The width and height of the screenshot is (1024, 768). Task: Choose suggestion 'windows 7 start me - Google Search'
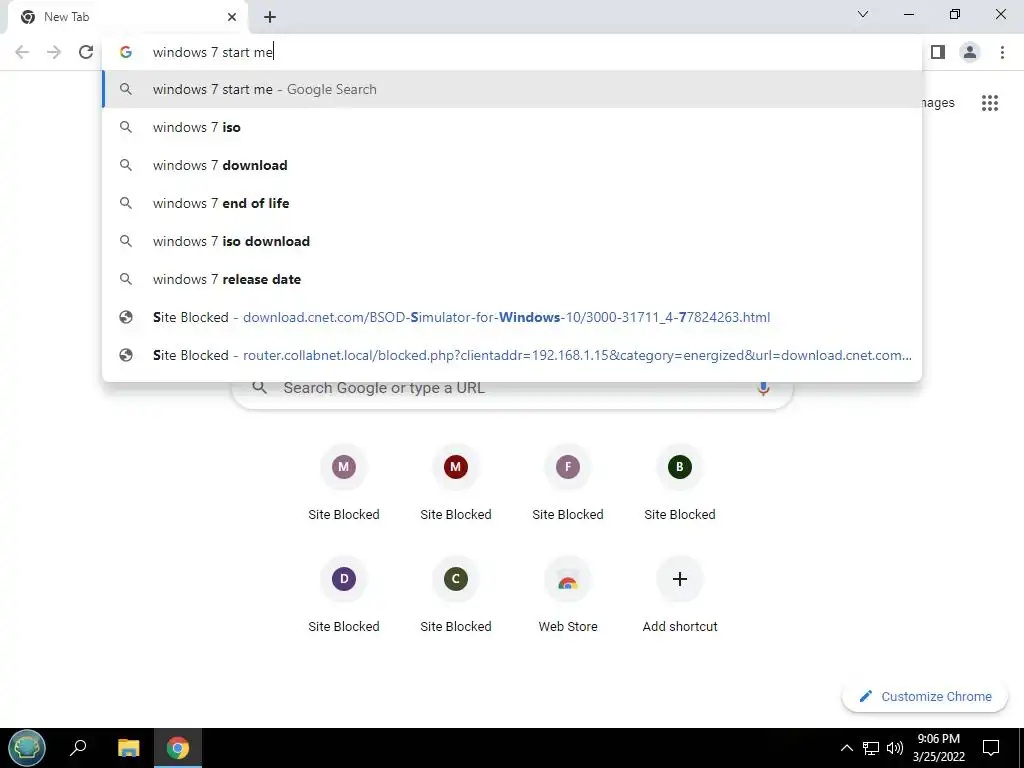513,89
